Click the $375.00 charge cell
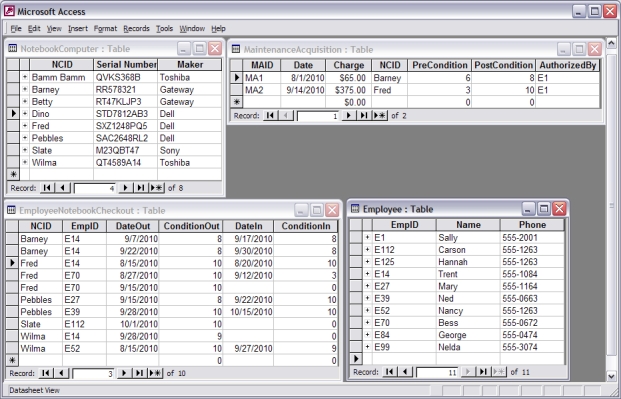The height and width of the screenshot is (399, 621). tap(348, 90)
